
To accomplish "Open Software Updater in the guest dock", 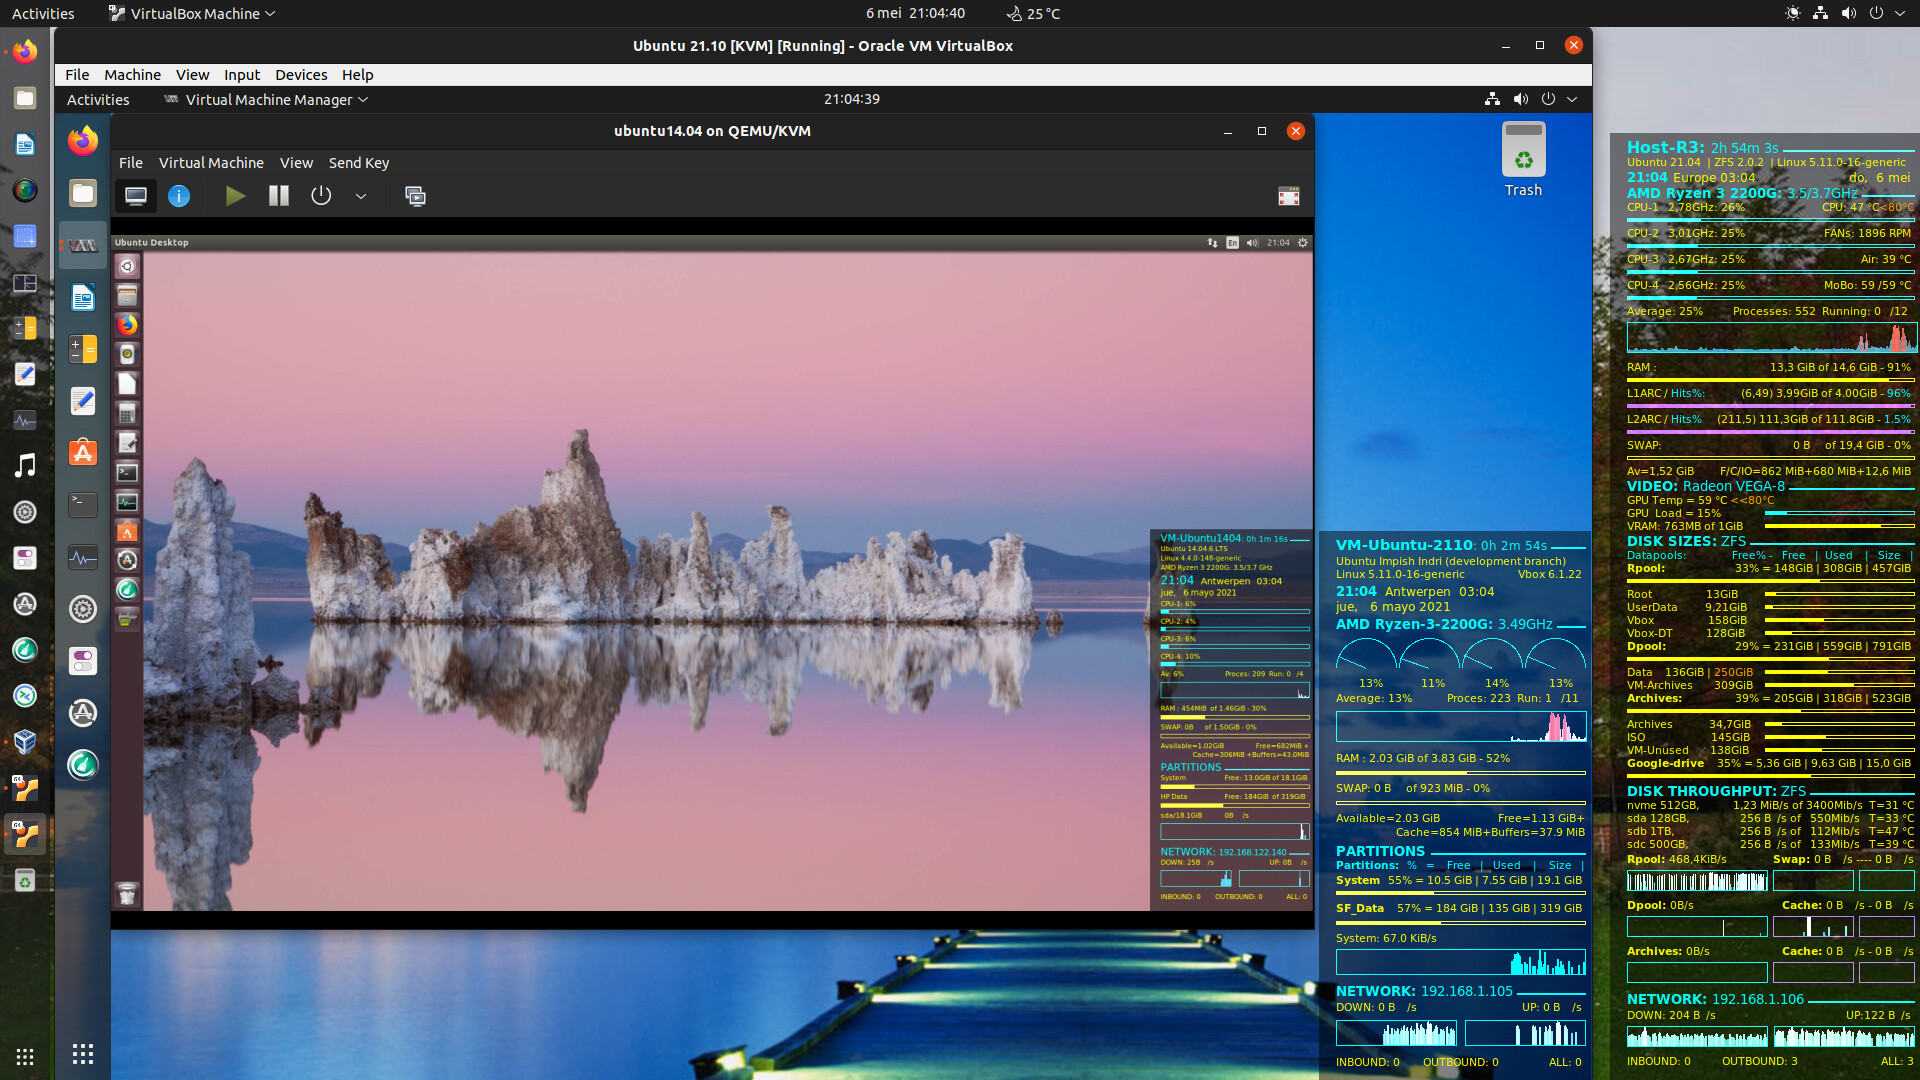I will (x=83, y=713).
